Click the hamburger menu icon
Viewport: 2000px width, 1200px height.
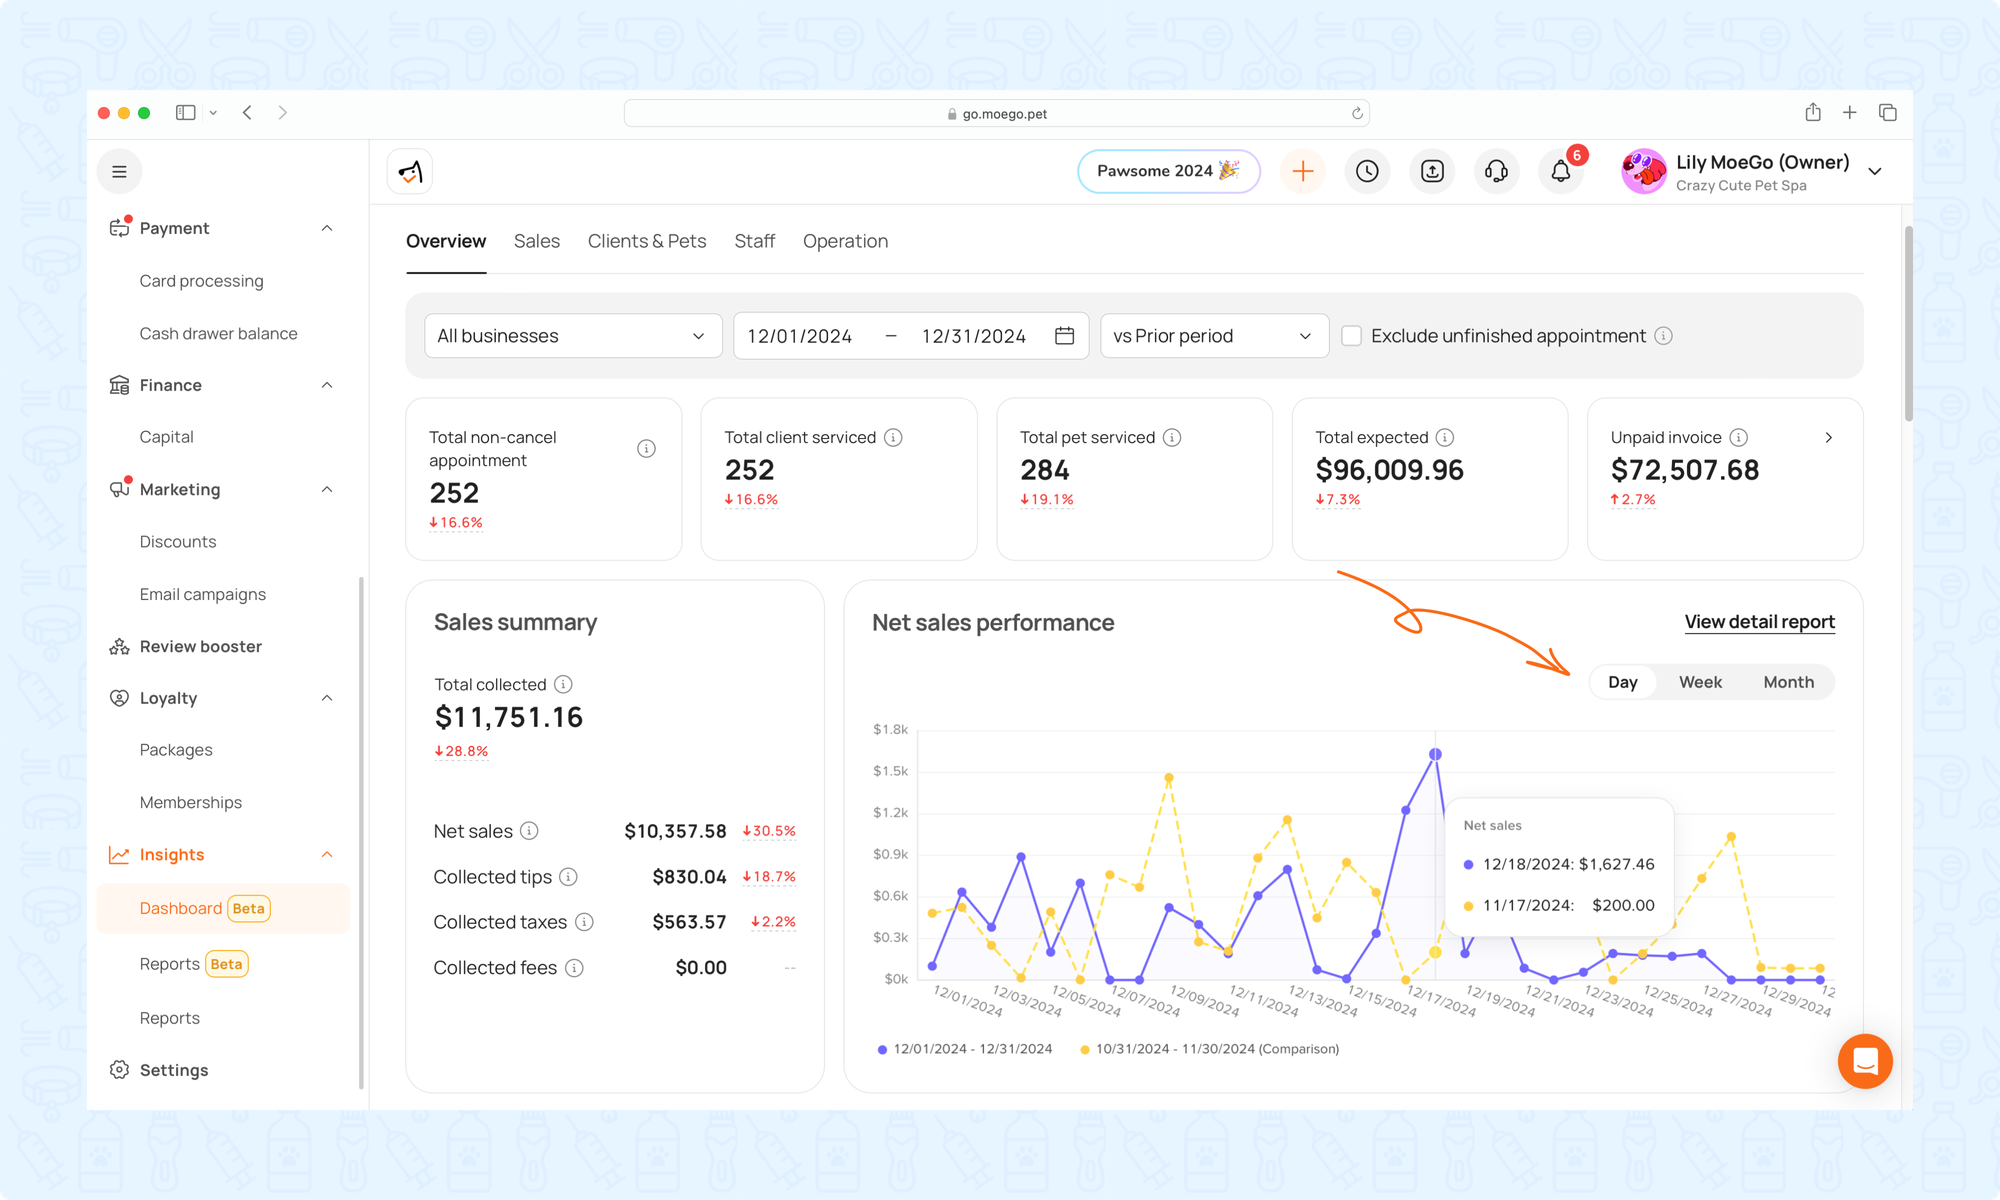[x=119, y=172]
